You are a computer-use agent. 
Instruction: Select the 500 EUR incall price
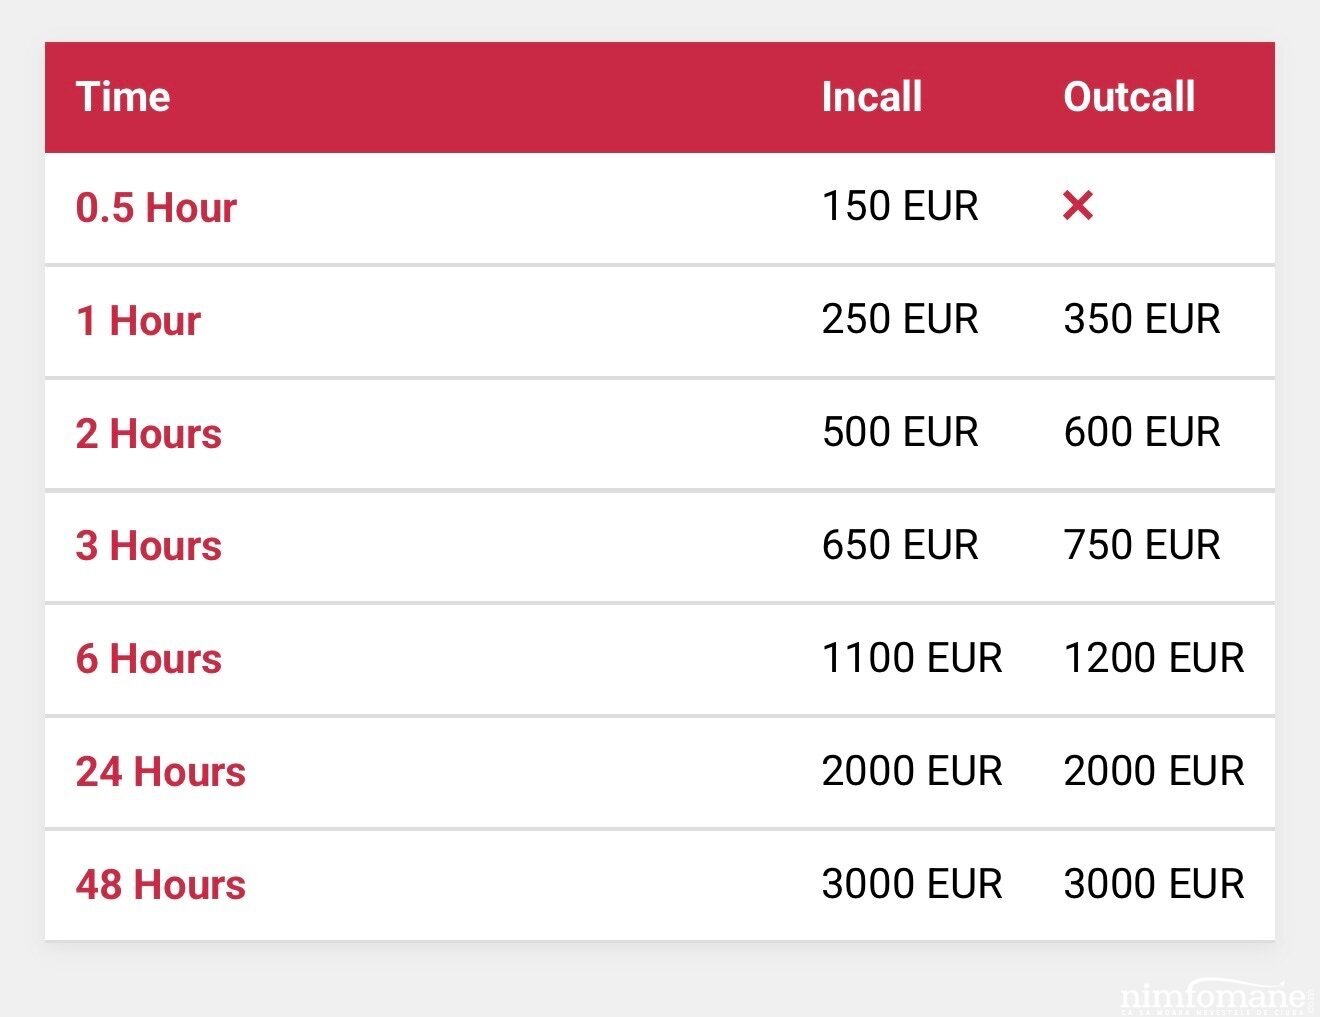899,432
